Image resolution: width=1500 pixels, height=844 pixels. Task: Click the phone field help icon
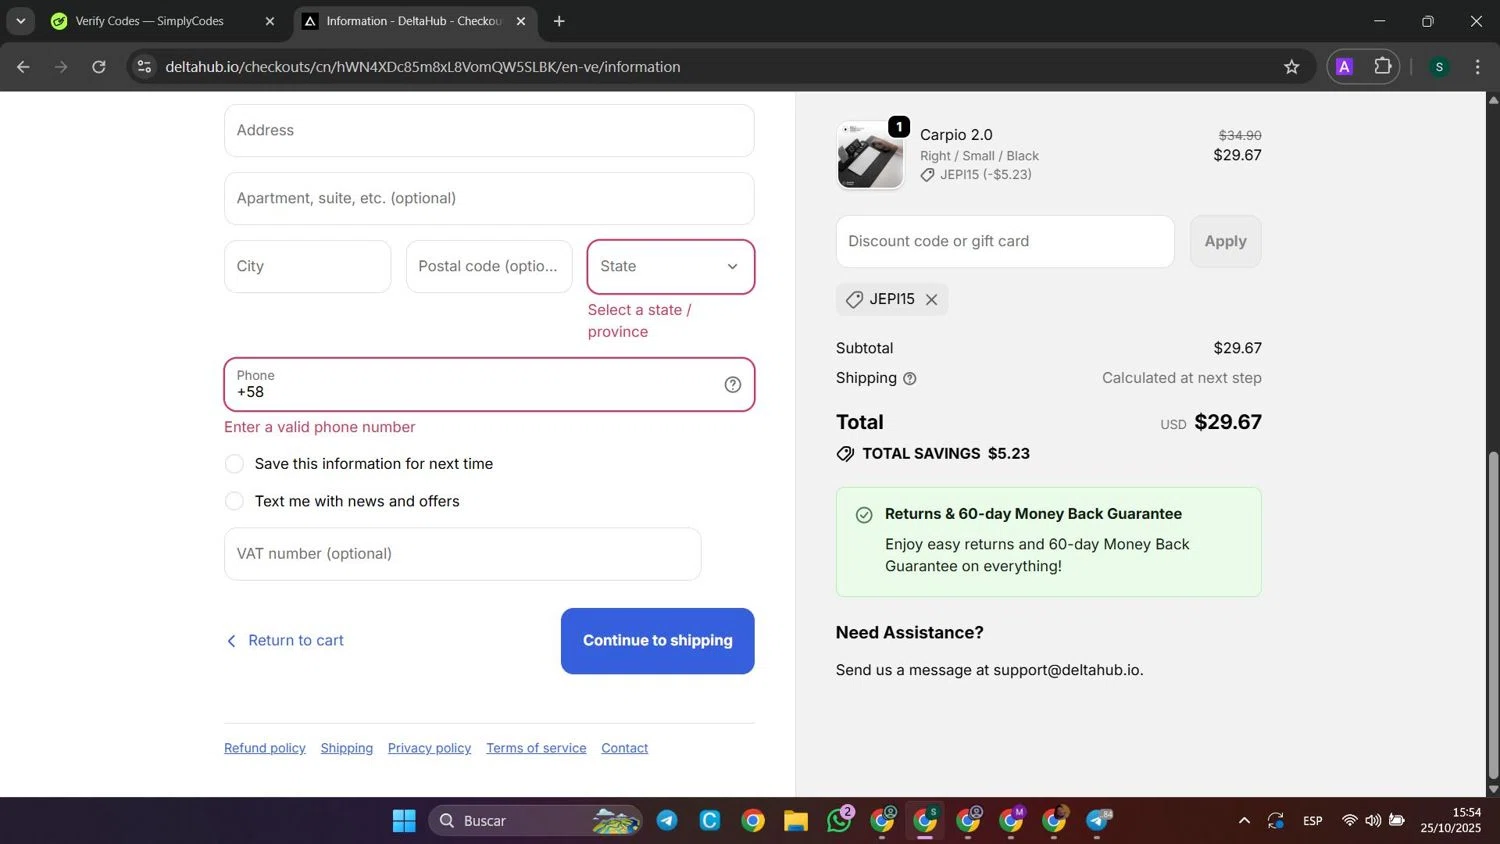pyautogui.click(x=732, y=385)
